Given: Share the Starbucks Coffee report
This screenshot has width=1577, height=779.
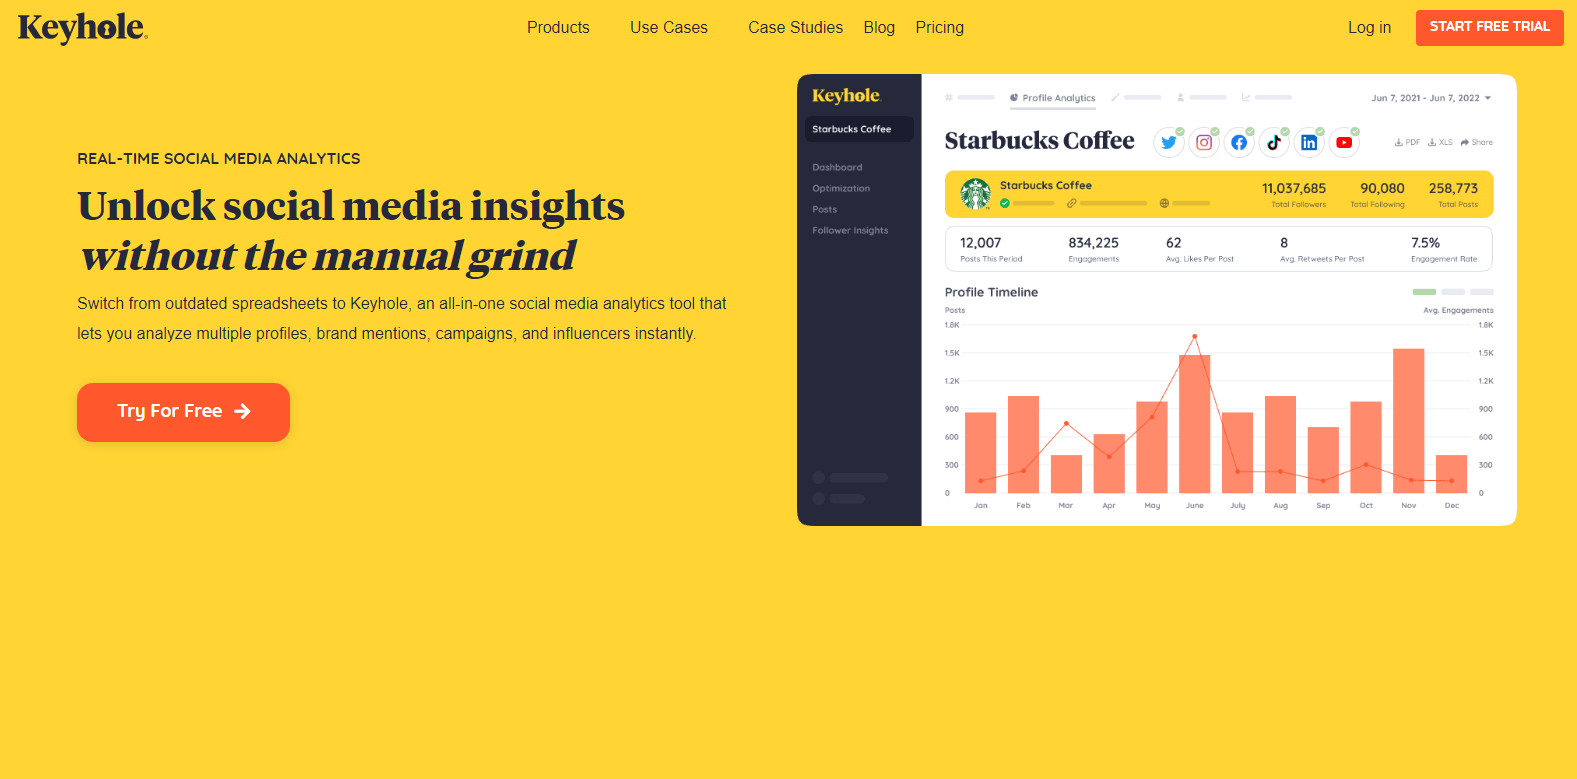Looking at the screenshot, I should 1476,143.
